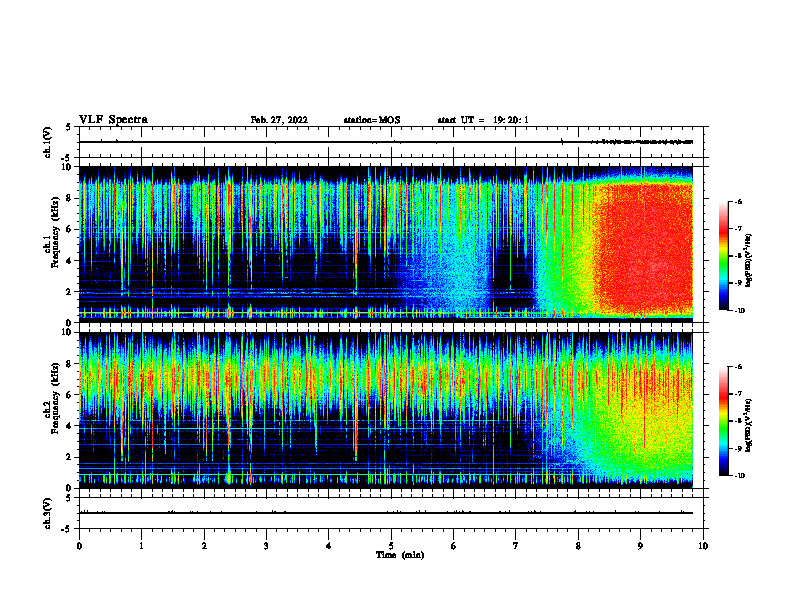Click the "-10" tick on ch.1 color bar
792x612 pixels.
739,311
